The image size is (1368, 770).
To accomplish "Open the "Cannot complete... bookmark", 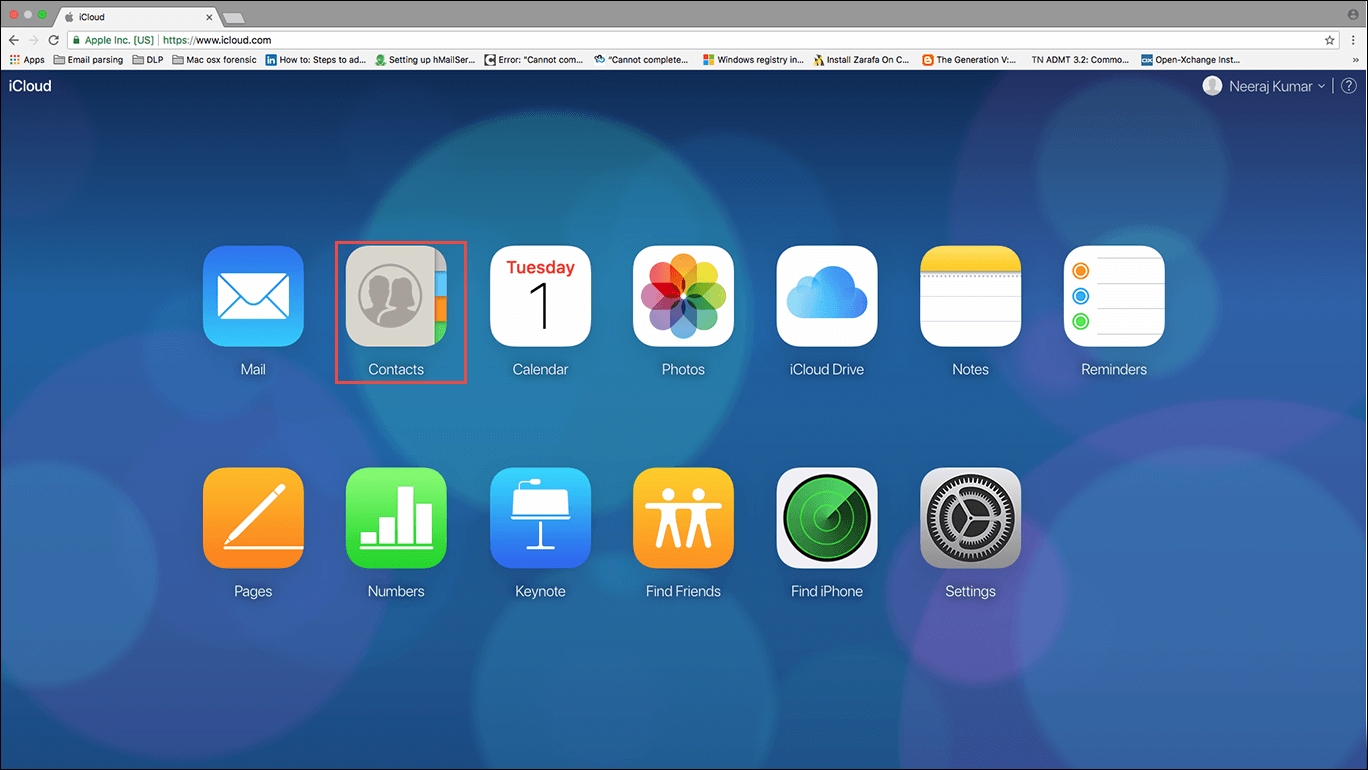I will click(641, 60).
